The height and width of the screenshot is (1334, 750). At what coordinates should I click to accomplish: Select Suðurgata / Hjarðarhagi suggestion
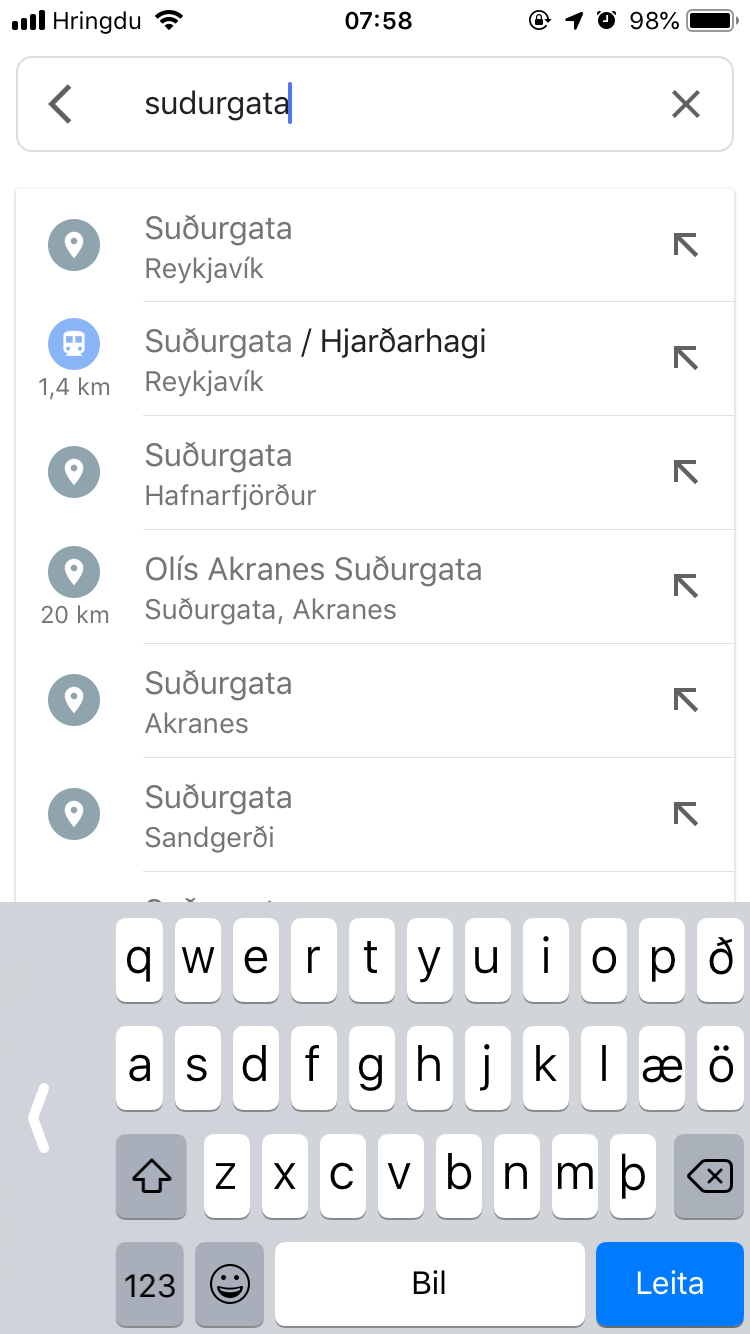(x=400, y=359)
